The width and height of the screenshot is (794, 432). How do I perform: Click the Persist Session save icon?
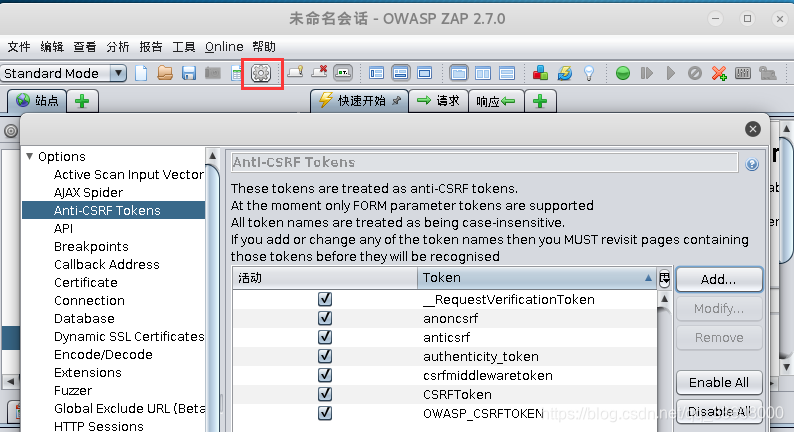(x=189, y=73)
